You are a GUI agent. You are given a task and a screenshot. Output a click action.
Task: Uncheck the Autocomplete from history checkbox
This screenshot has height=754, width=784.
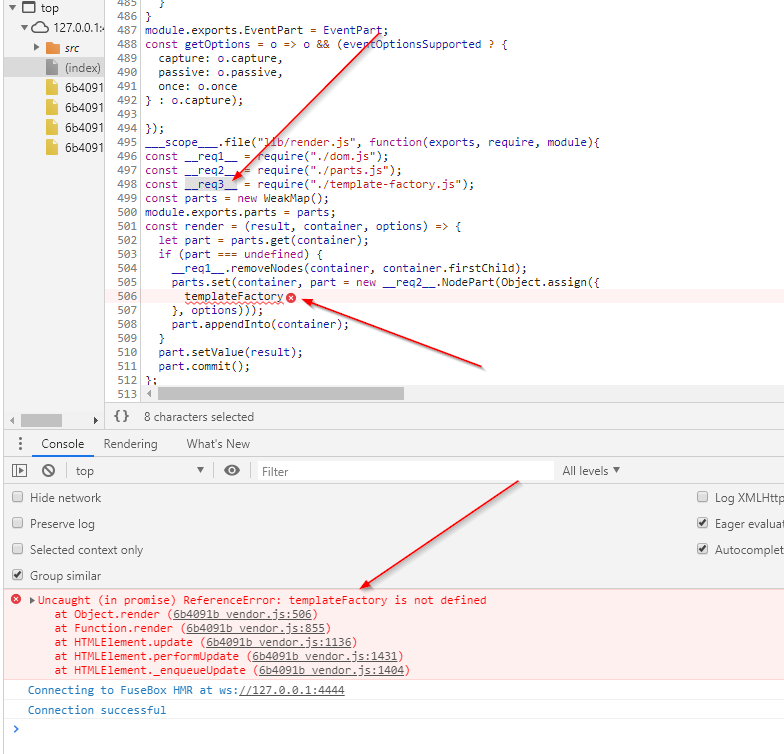tap(702, 549)
